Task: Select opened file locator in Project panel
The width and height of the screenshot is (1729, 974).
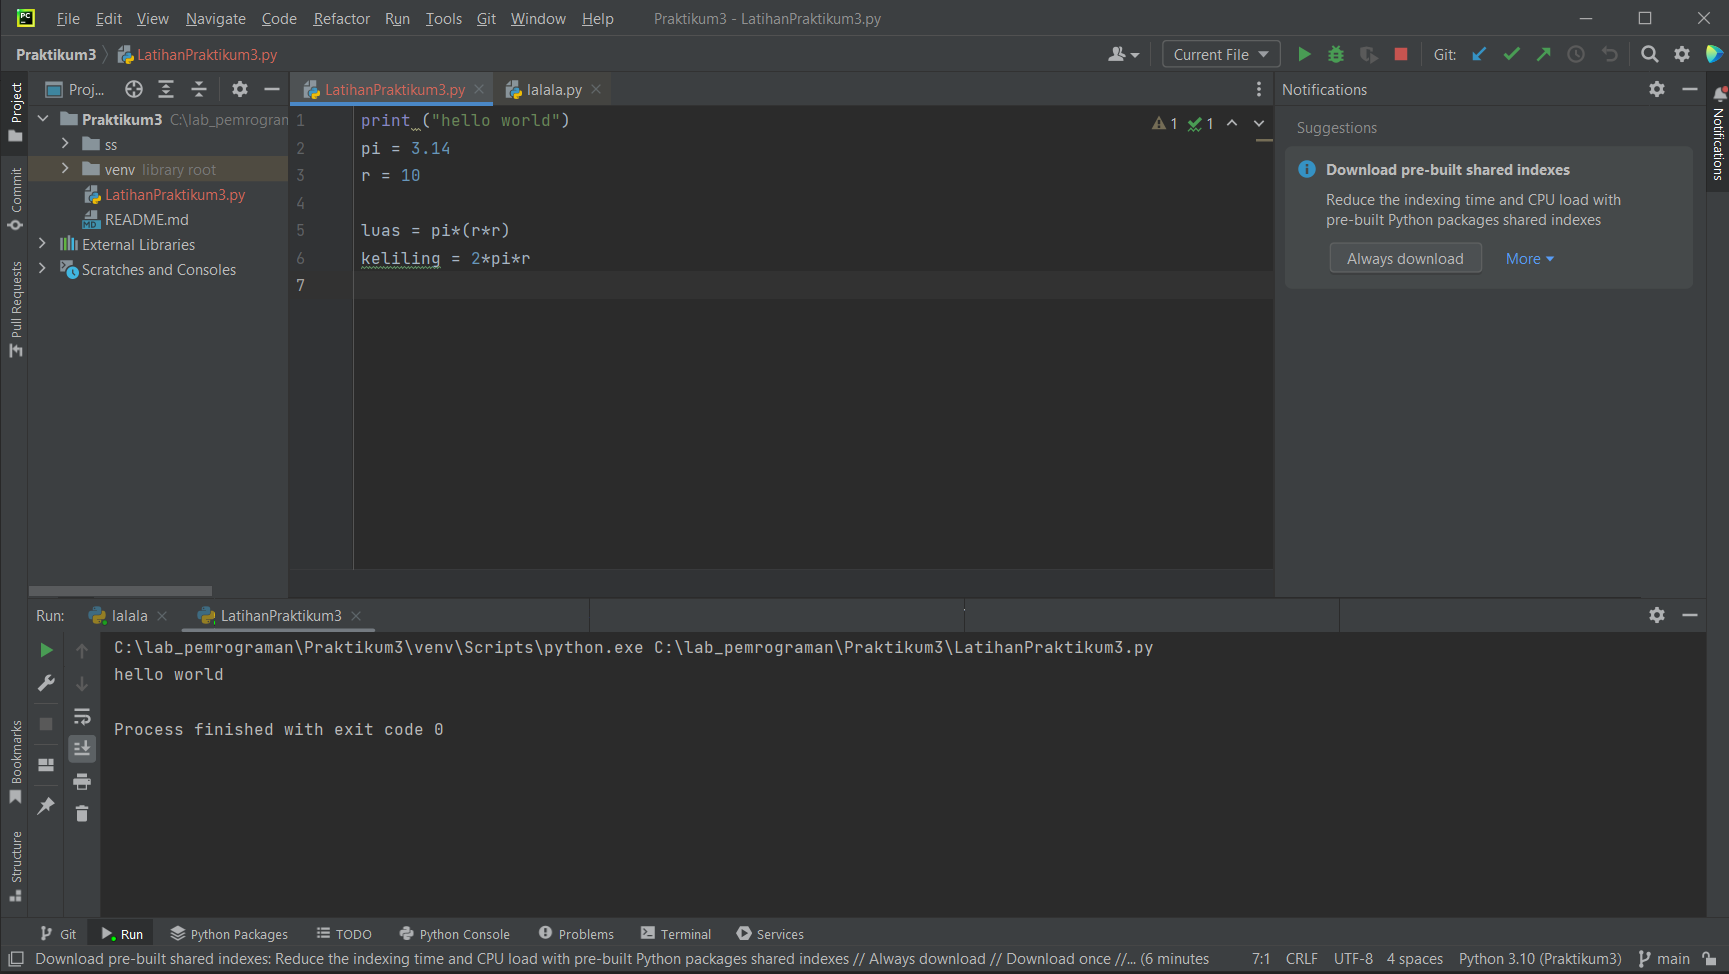Action: click(133, 89)
